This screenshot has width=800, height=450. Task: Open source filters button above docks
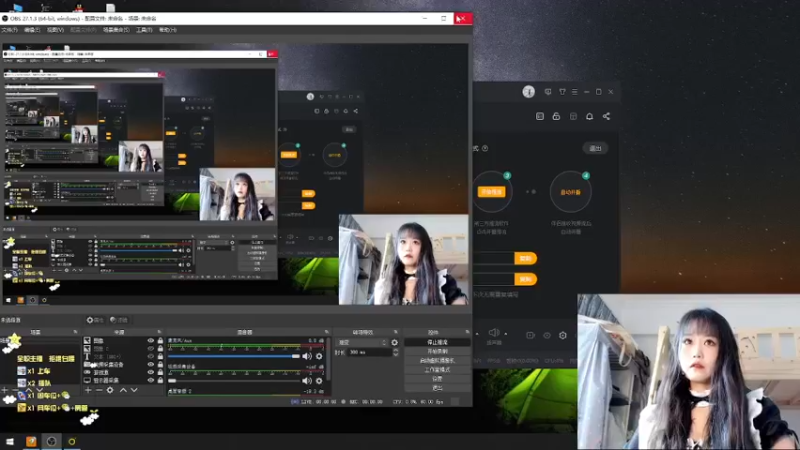(119, 320)
